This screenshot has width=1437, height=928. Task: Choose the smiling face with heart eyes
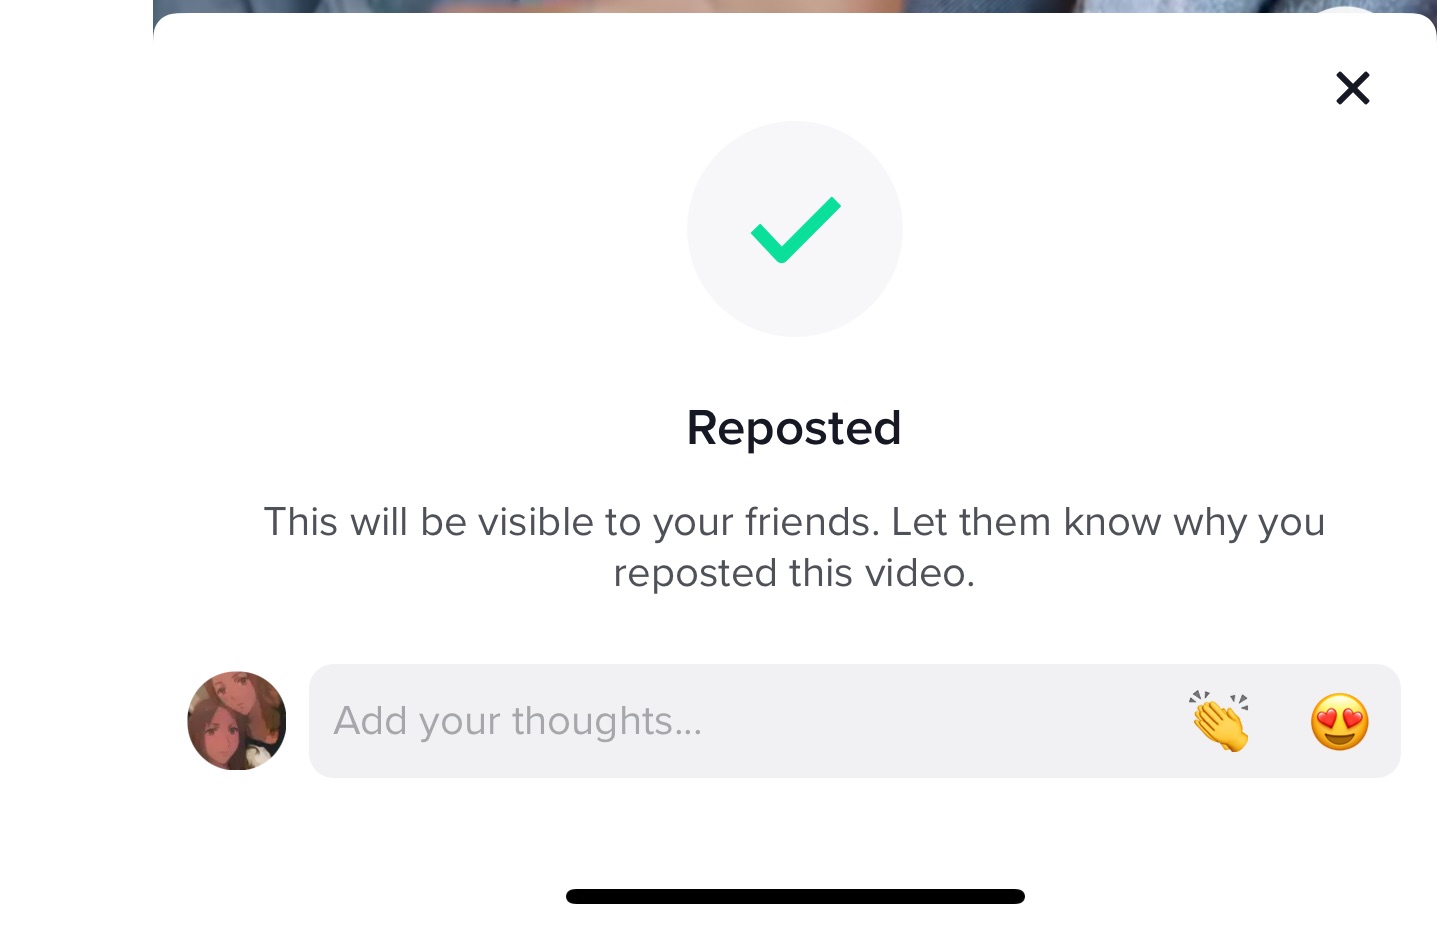tap(1340, 721)
